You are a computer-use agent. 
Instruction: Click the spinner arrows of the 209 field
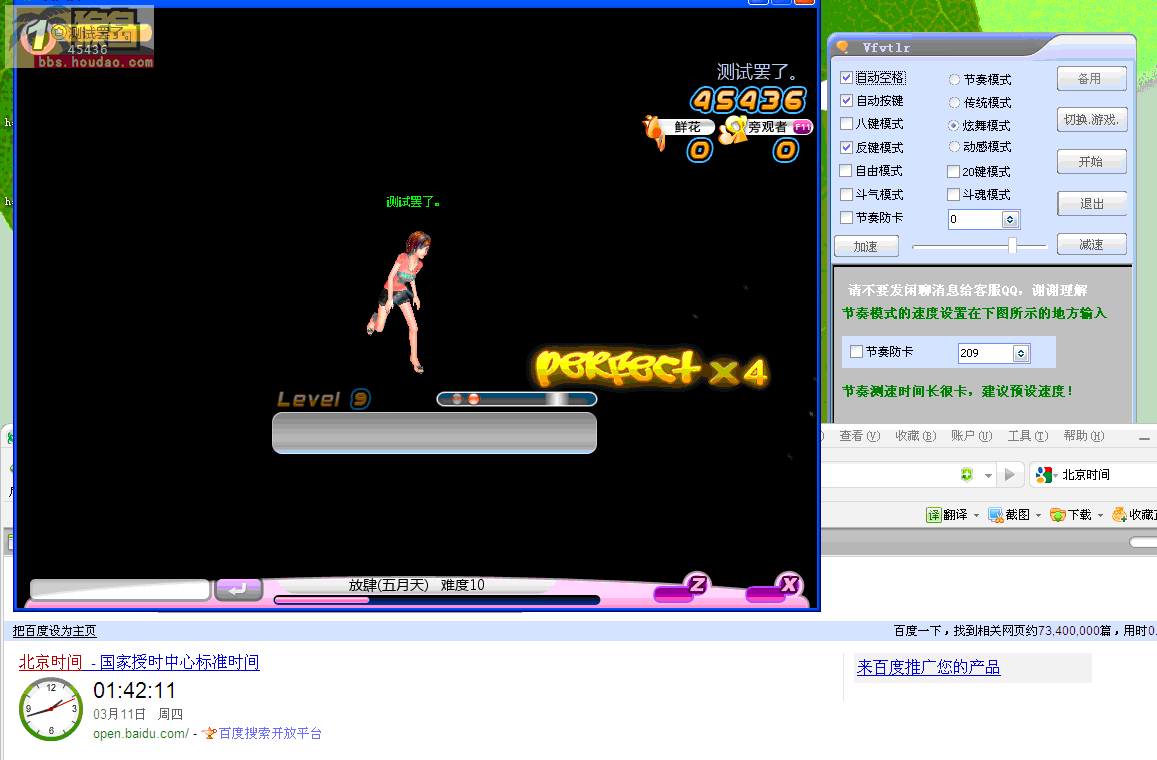pos(1021,353)
